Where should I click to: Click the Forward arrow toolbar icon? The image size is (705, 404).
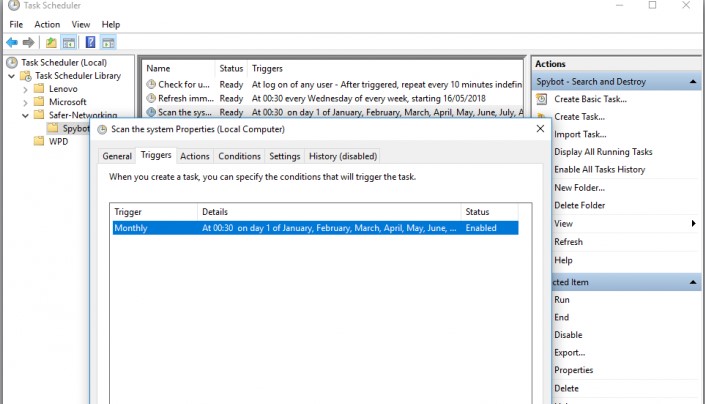(x=28, y=43)
